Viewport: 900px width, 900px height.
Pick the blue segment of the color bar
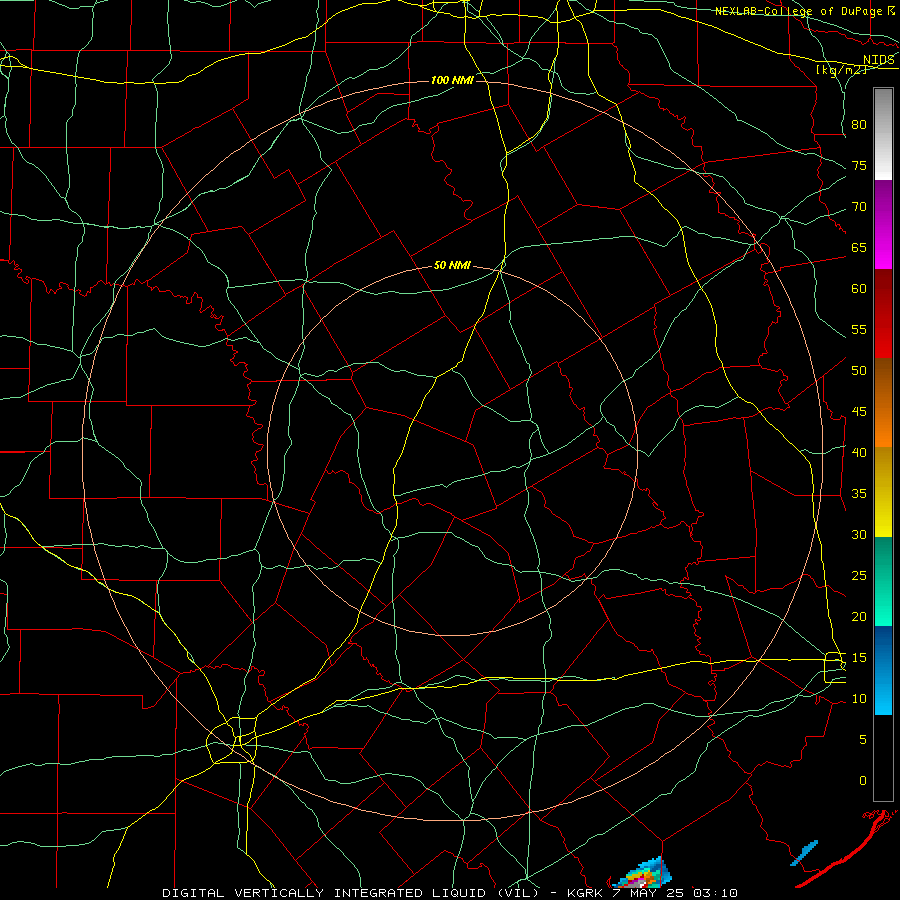[883, 670]
